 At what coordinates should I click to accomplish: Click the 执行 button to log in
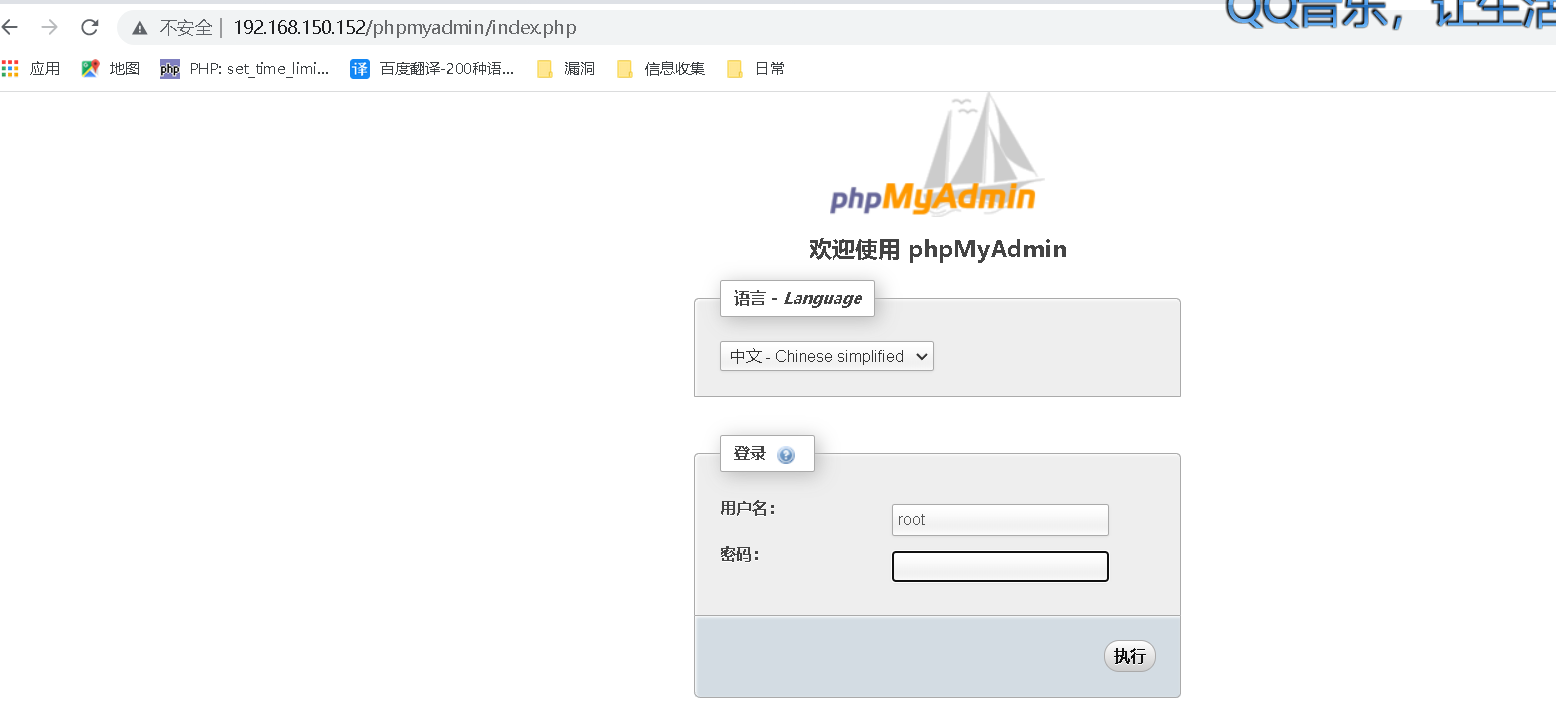pyautogui.click(x=1130, y=656)
